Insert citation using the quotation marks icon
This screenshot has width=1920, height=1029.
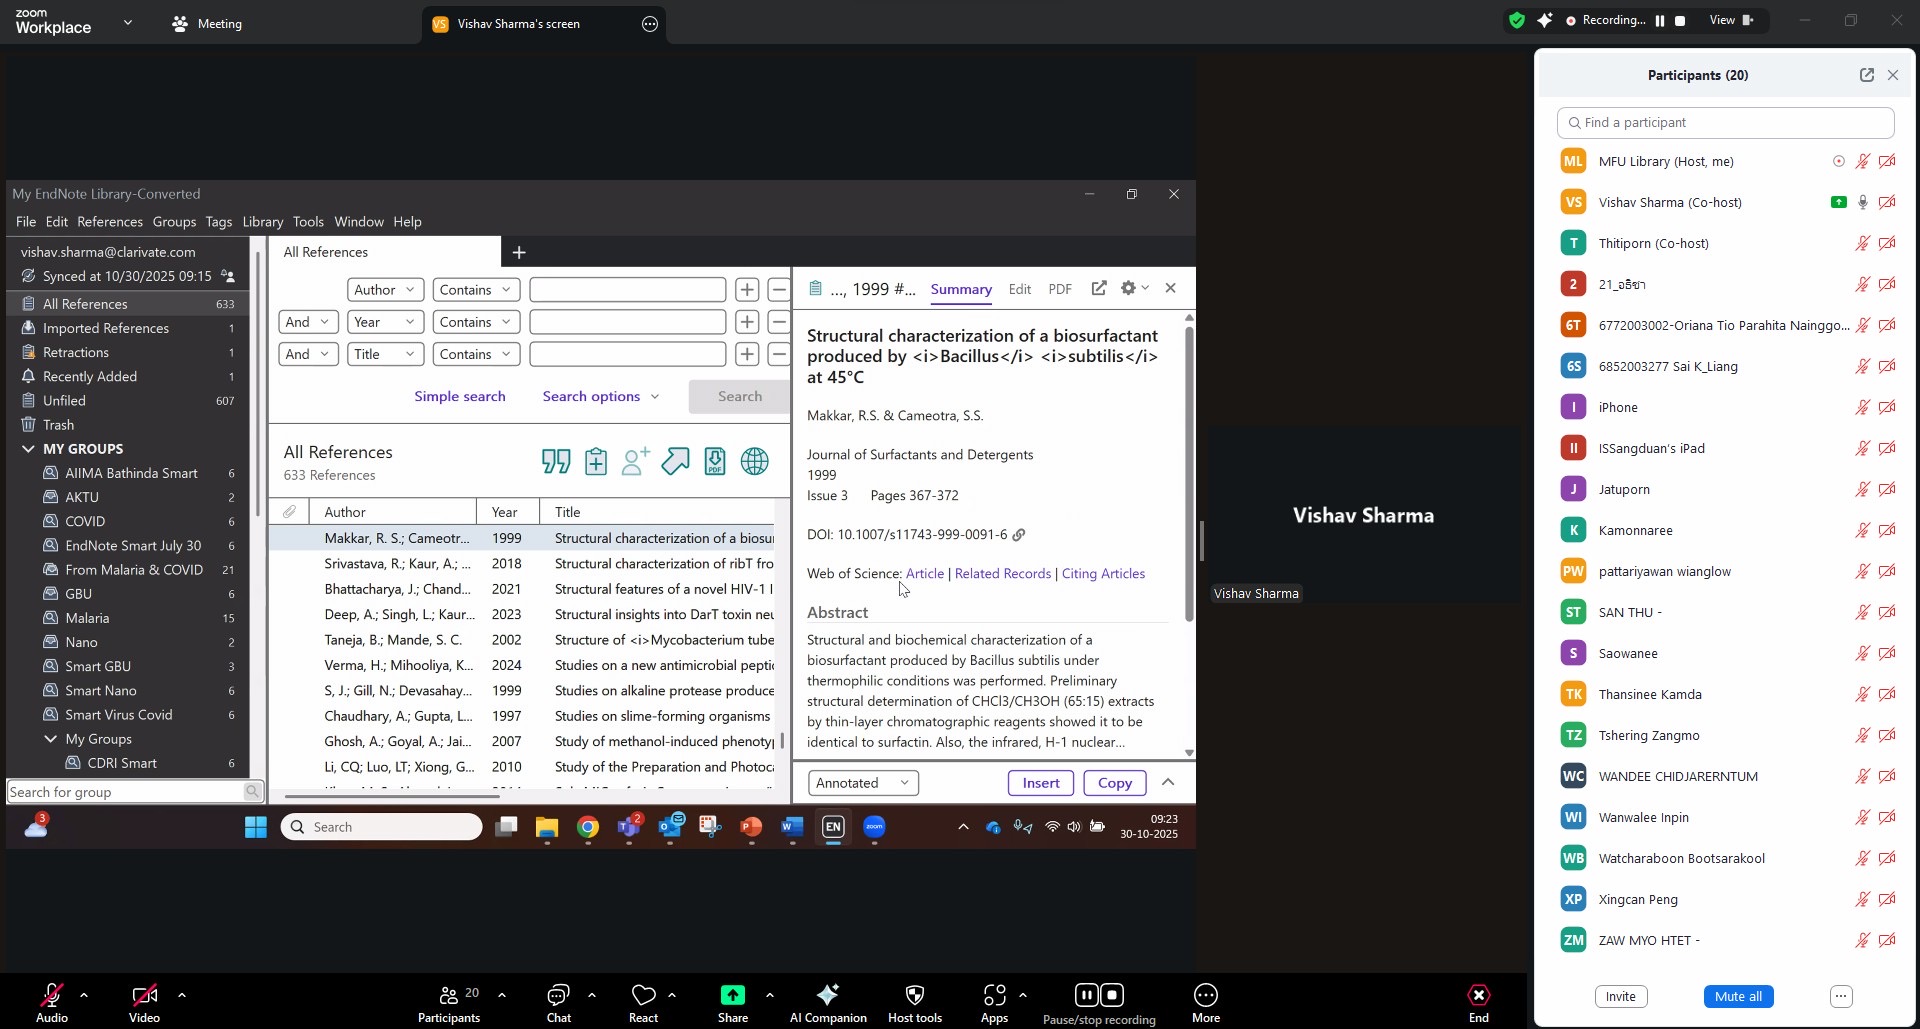coord(556,462)
